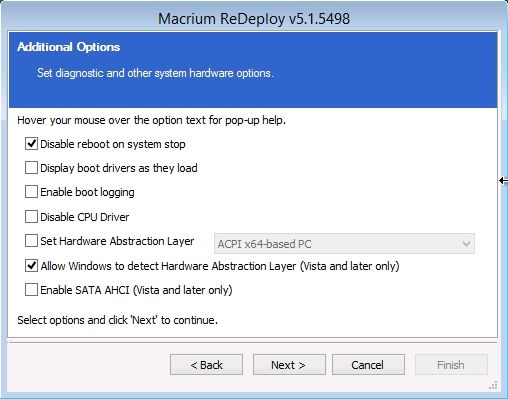Image resolution: width=508 pixels, height=399 pixels.
Task: Enable Set Hardware Abstraction Layer checkbox
Action: click(31, 241)
